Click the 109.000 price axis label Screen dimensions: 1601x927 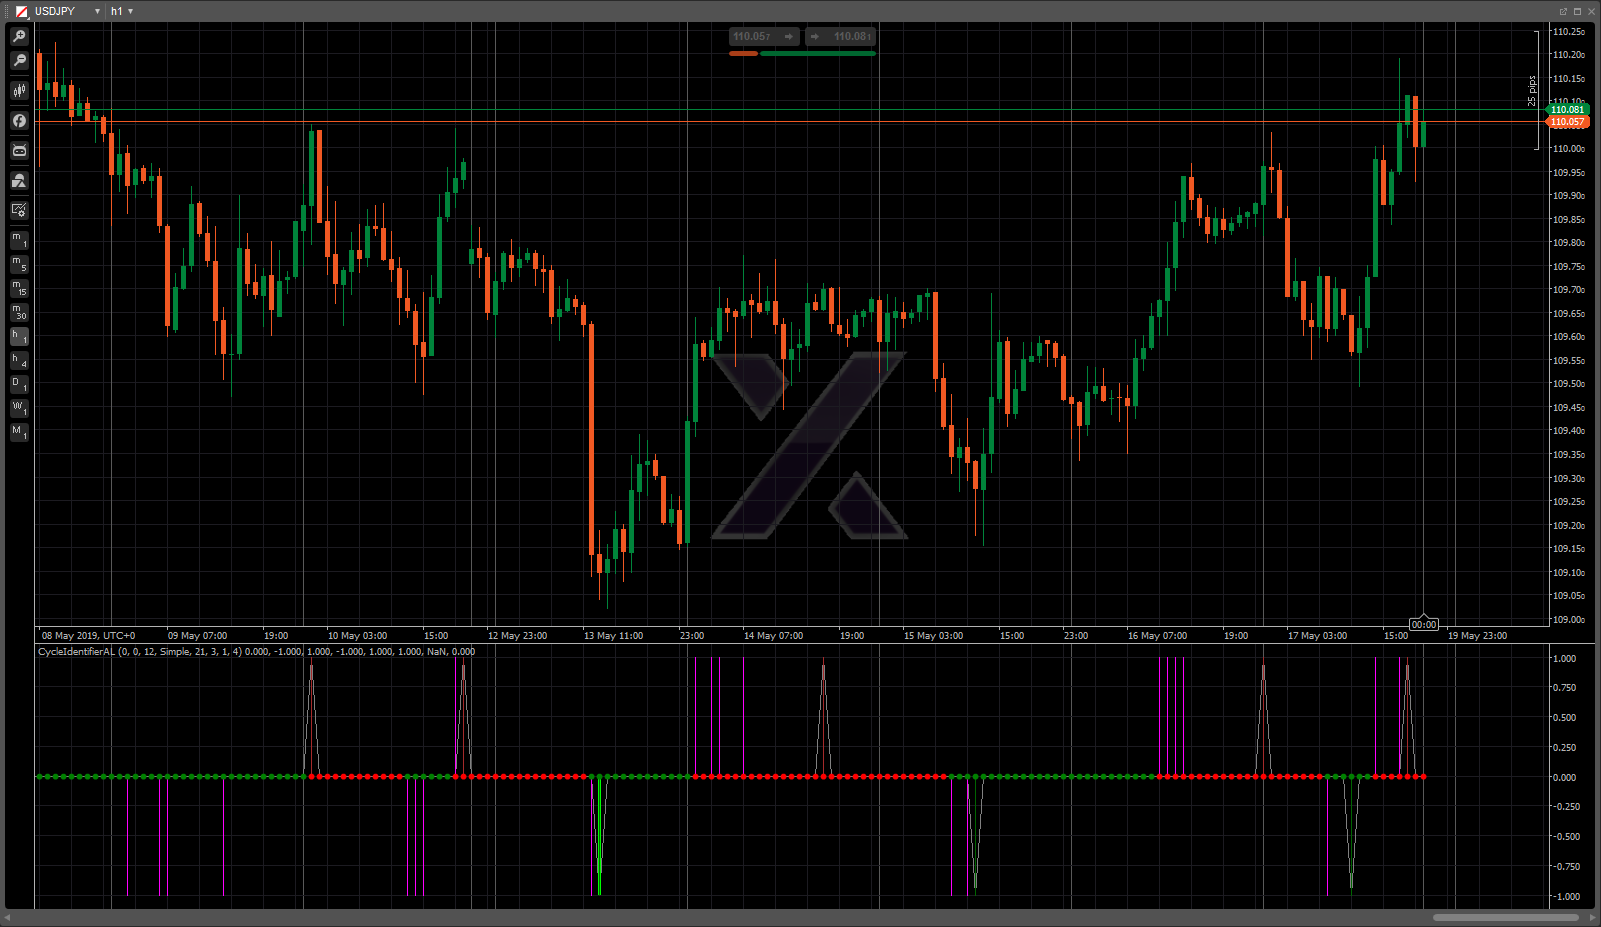tap(1568, 620)
